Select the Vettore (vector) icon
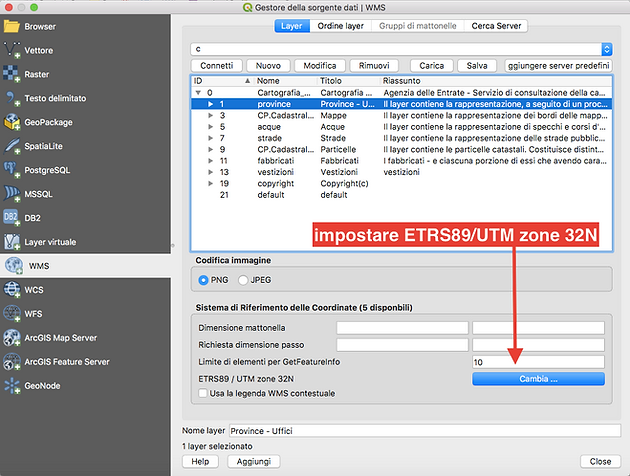 (x=11, y=50)
